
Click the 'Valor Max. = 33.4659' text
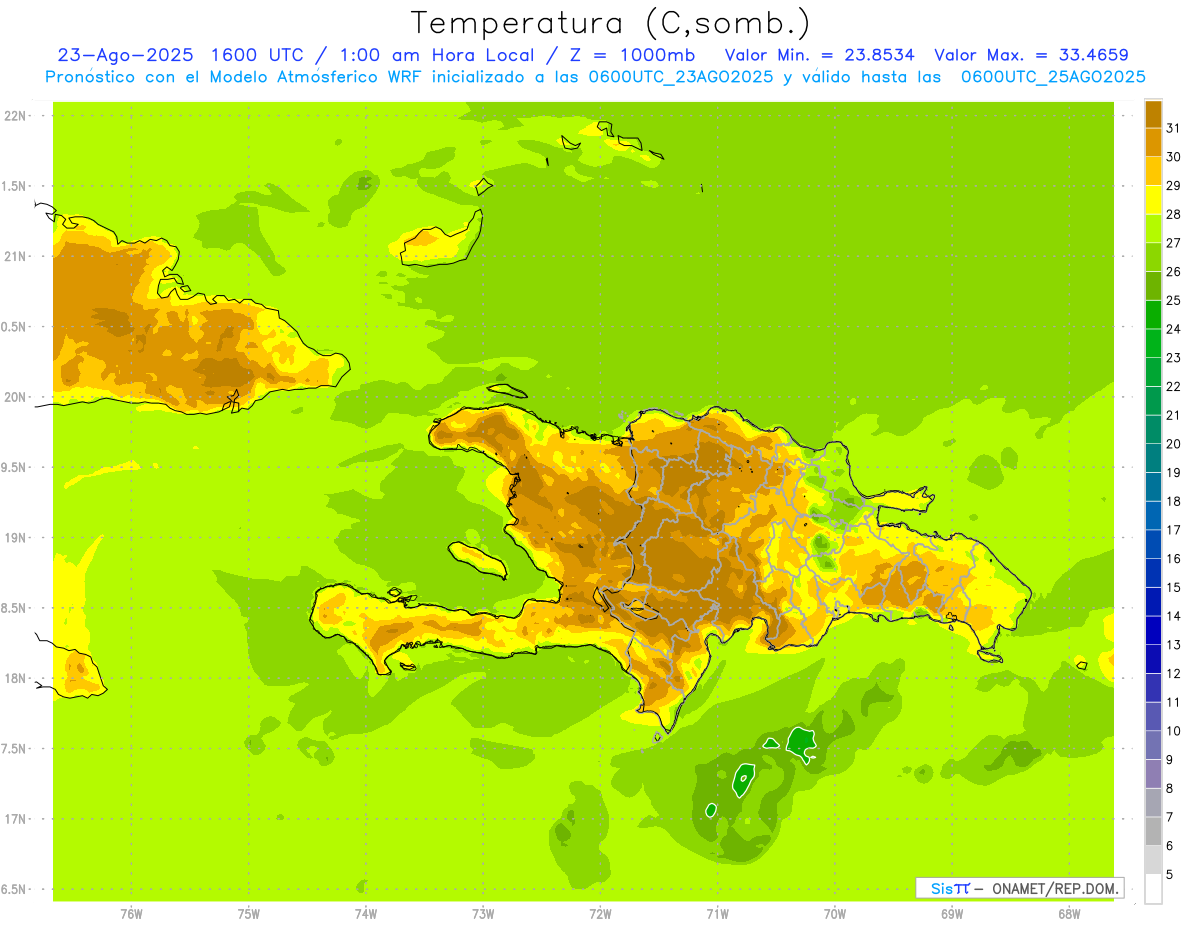(x=1032, y=56)
